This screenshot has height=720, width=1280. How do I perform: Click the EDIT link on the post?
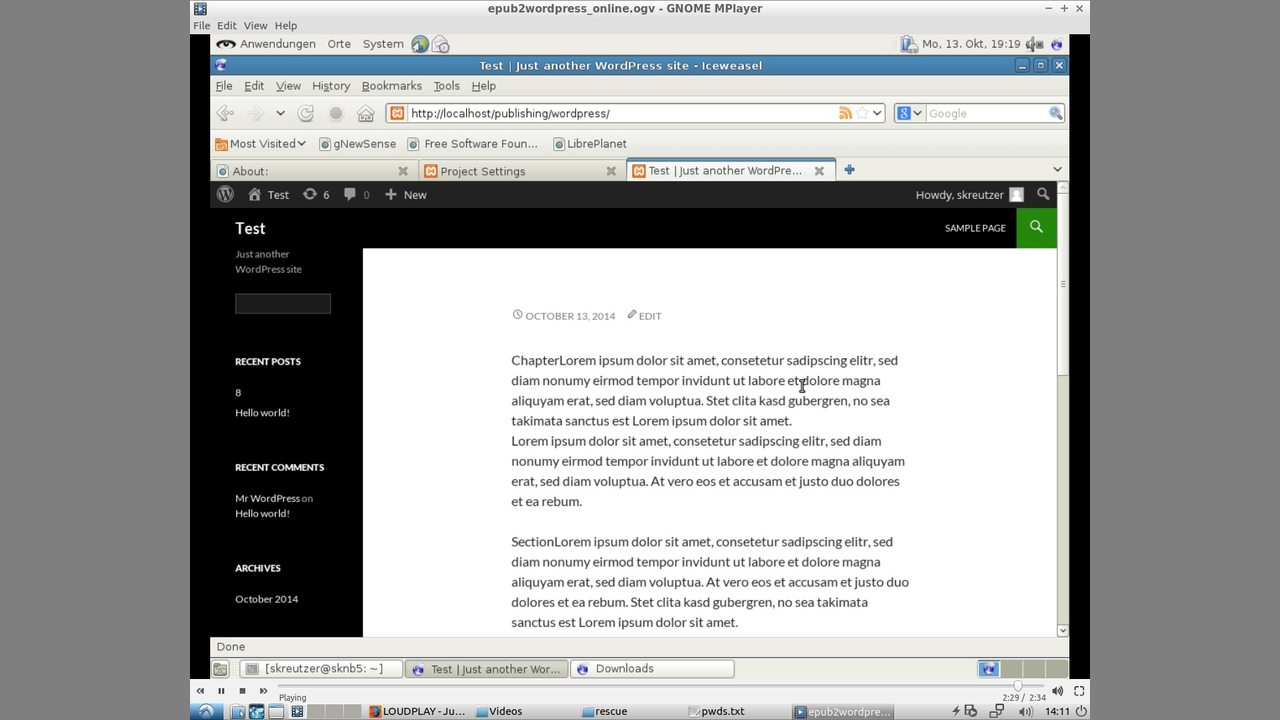[650, 316]
